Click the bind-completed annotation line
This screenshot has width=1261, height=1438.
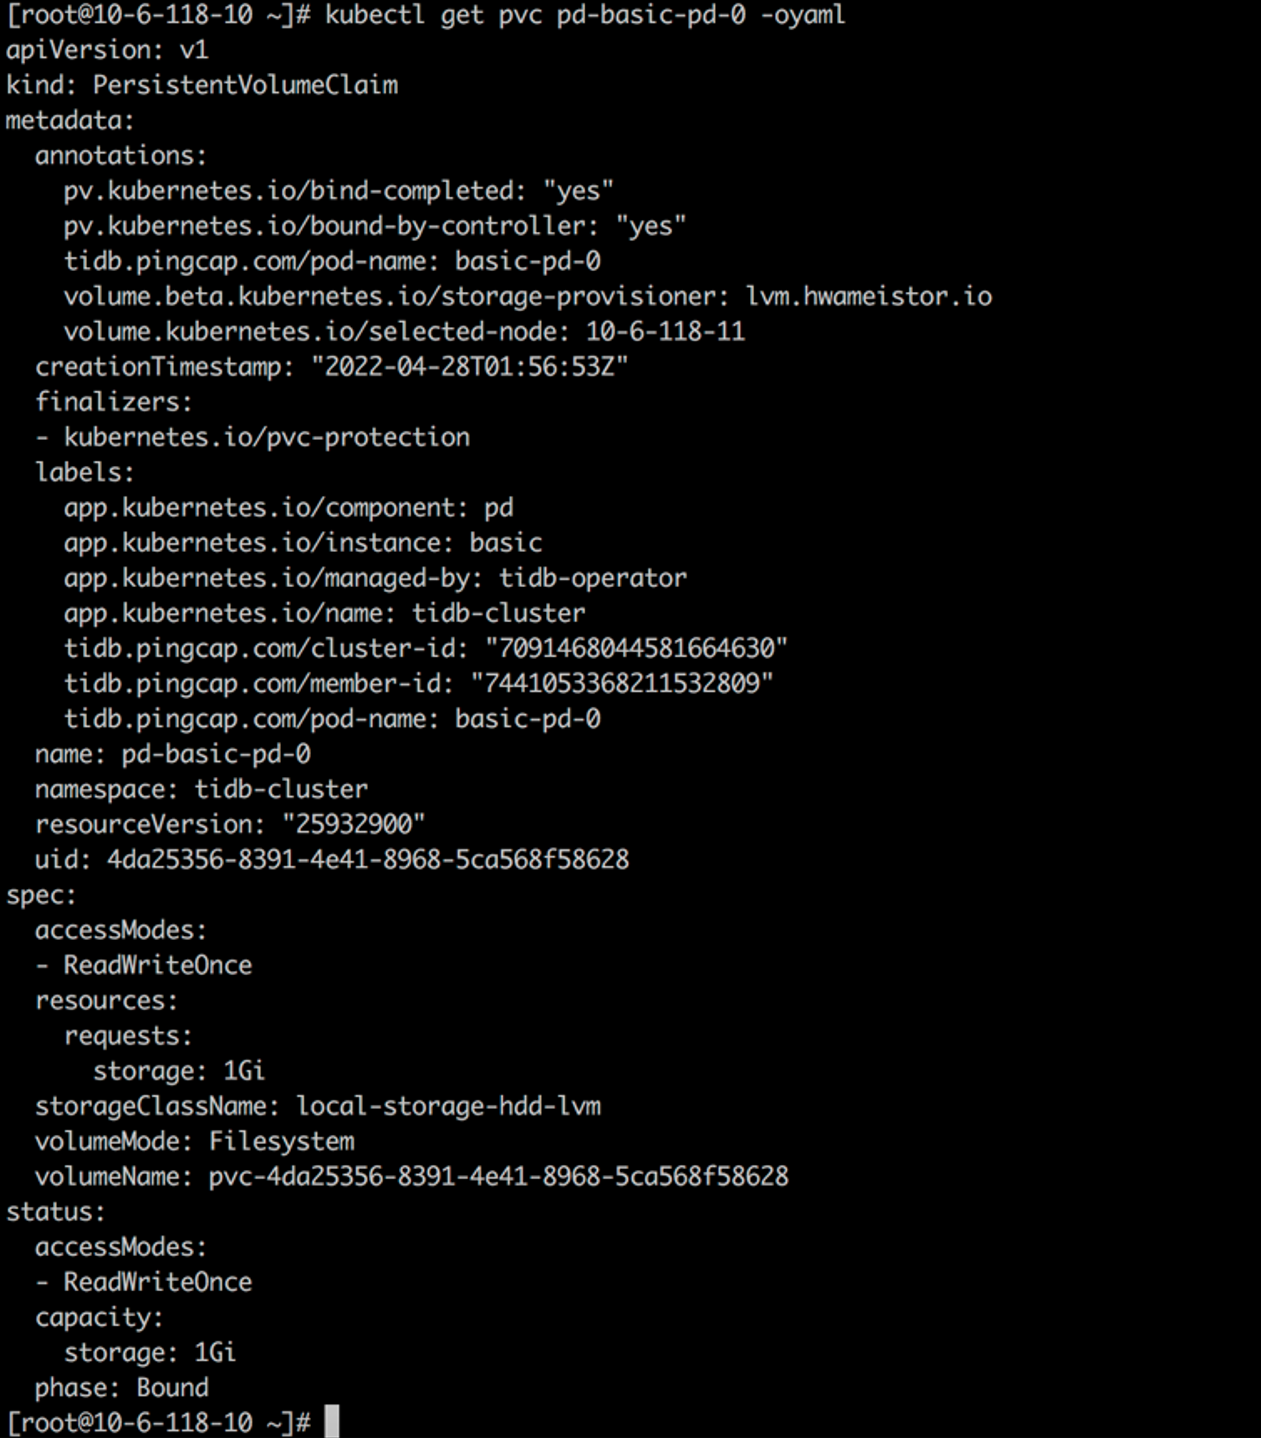click(x=338, y=190)
